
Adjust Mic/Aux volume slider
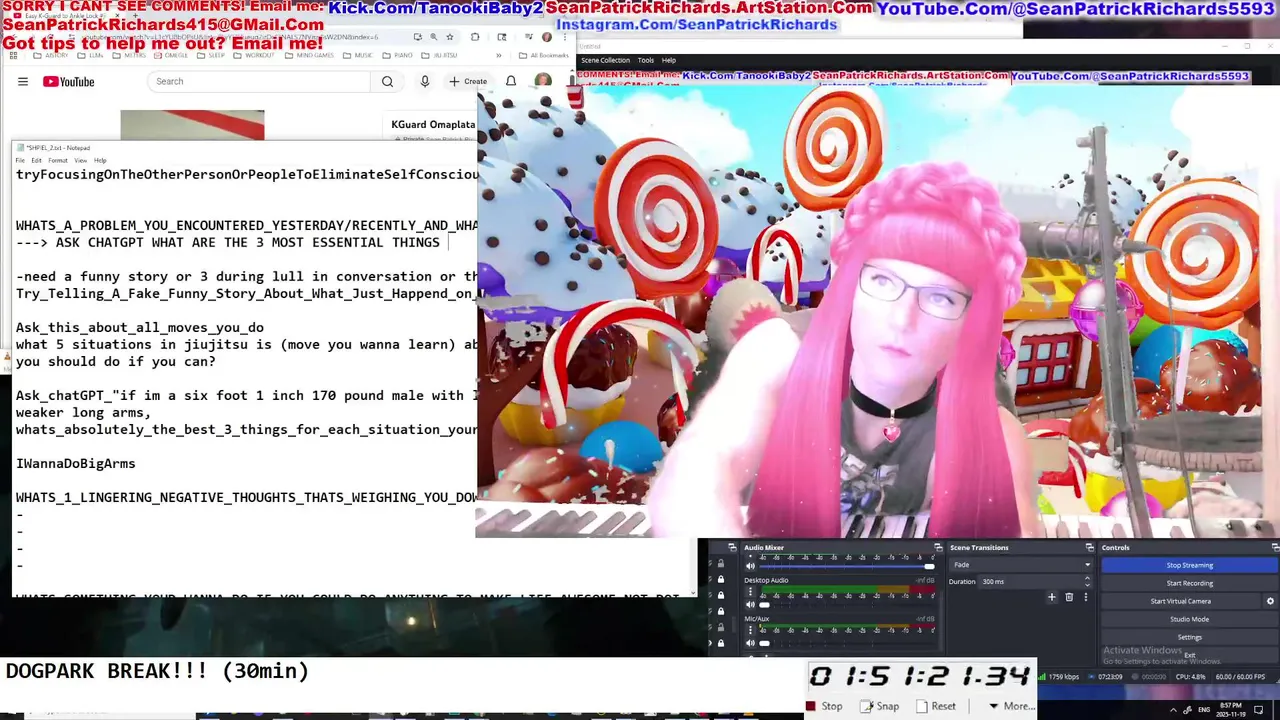[847, 643]
